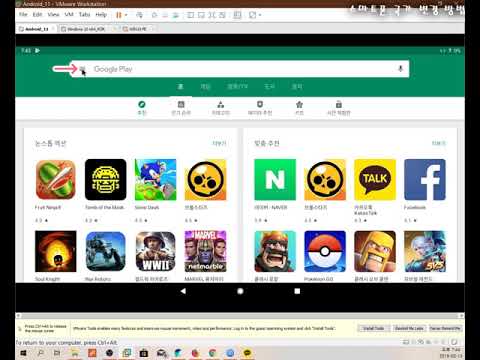Tap the Pokemon GO app icon
The width and height of the screenshot is (480, 360).
(x=325, y=251)
